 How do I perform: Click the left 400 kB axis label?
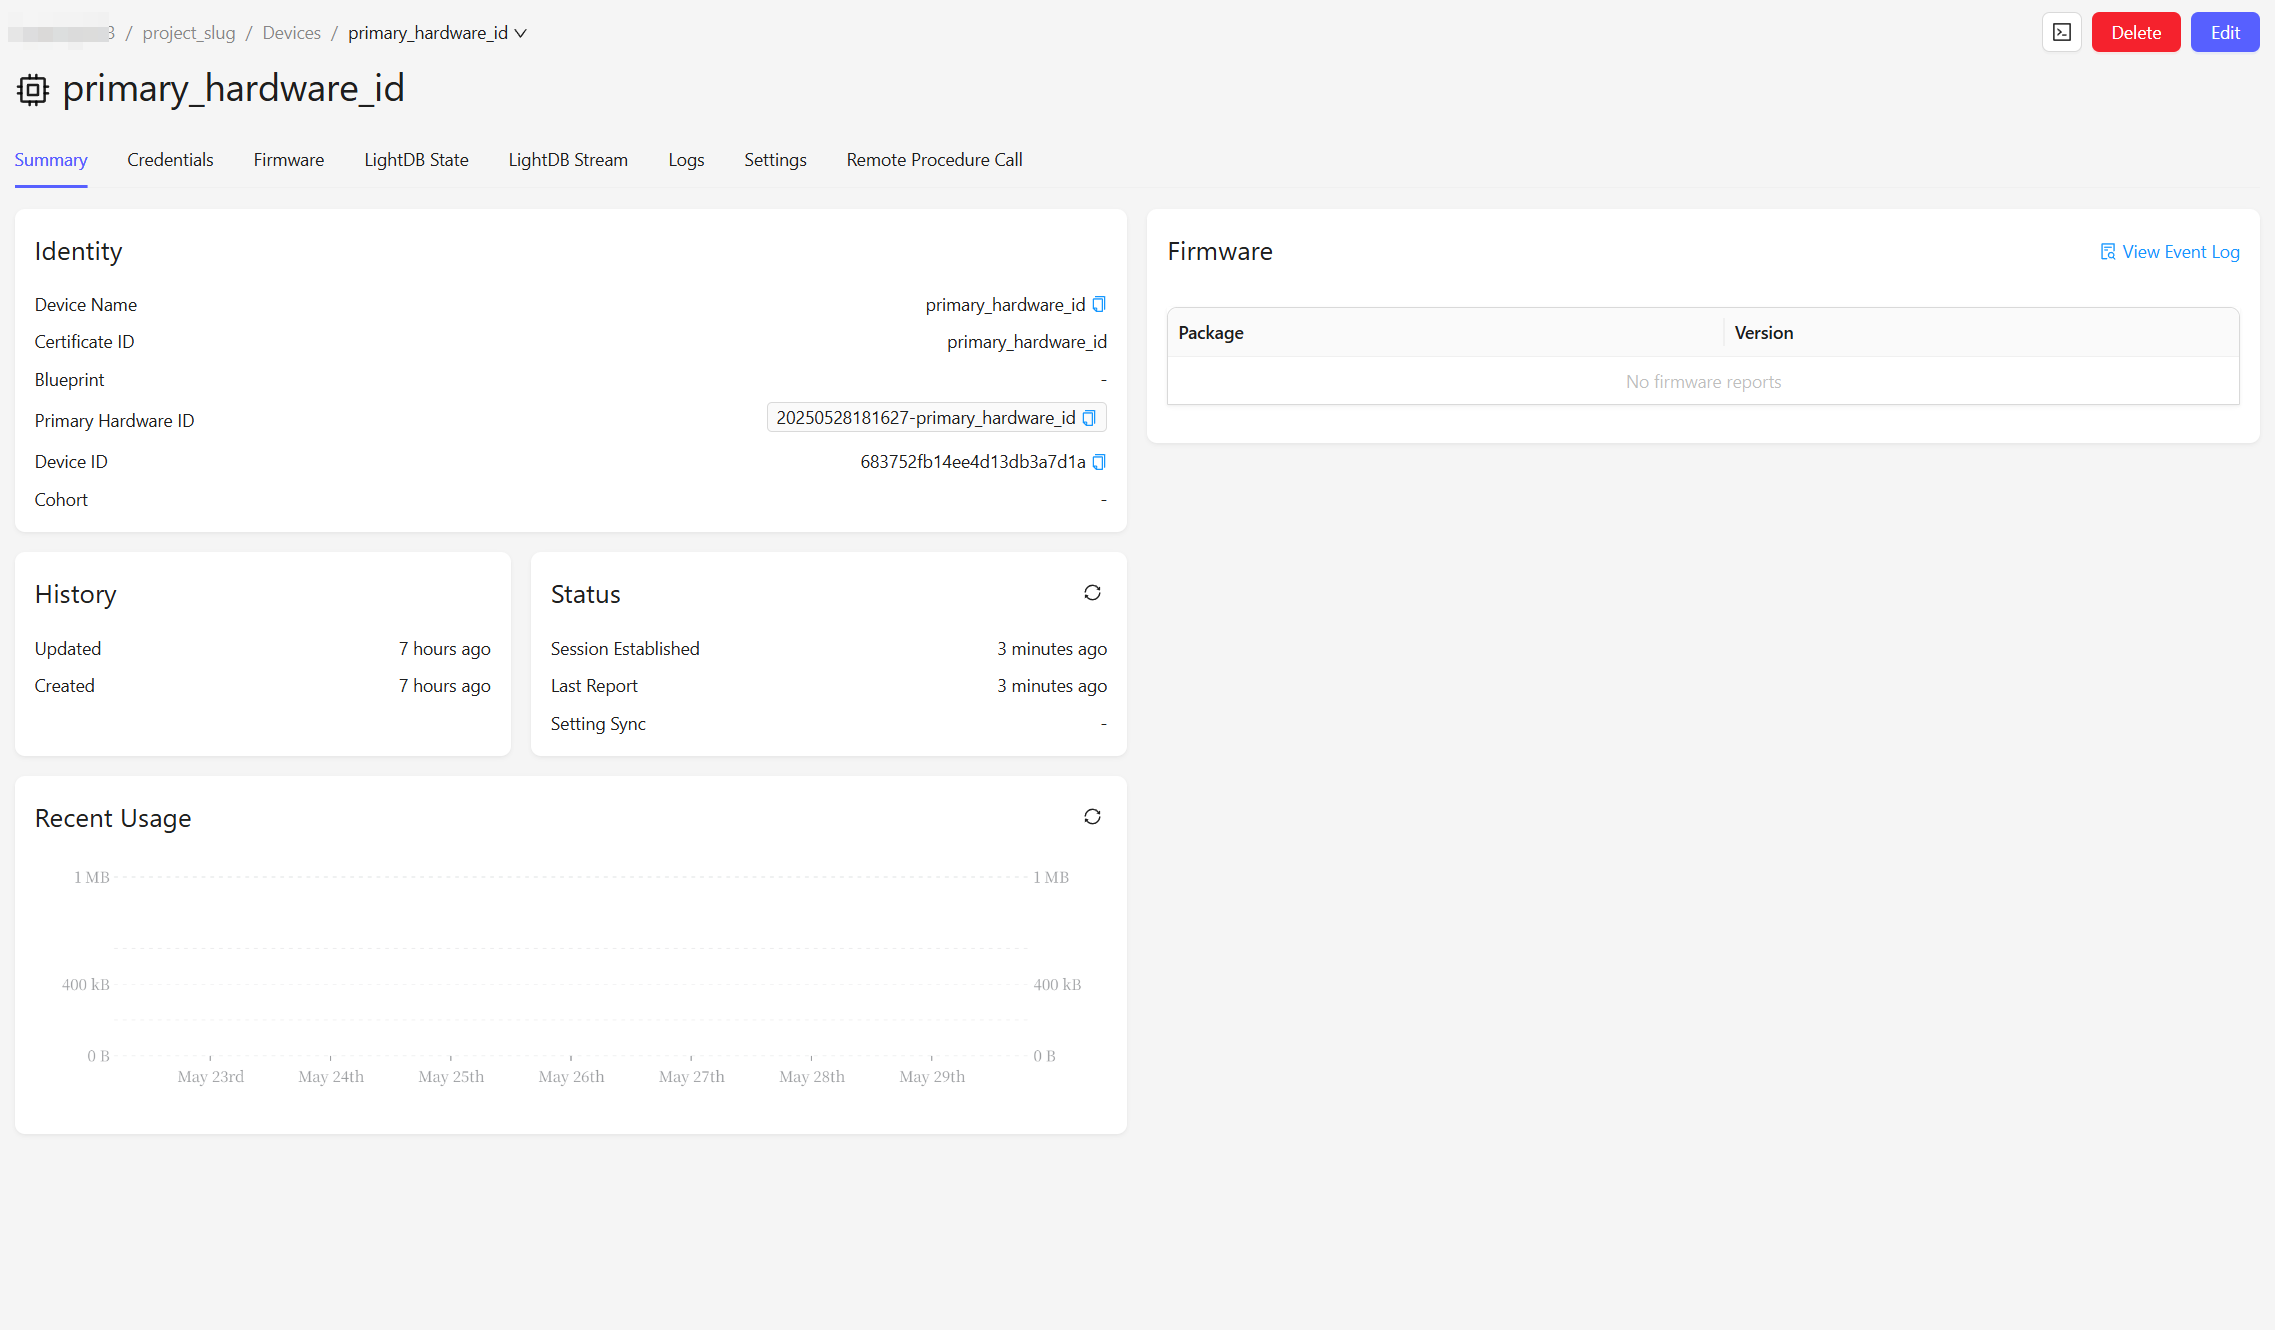point(86,985)
